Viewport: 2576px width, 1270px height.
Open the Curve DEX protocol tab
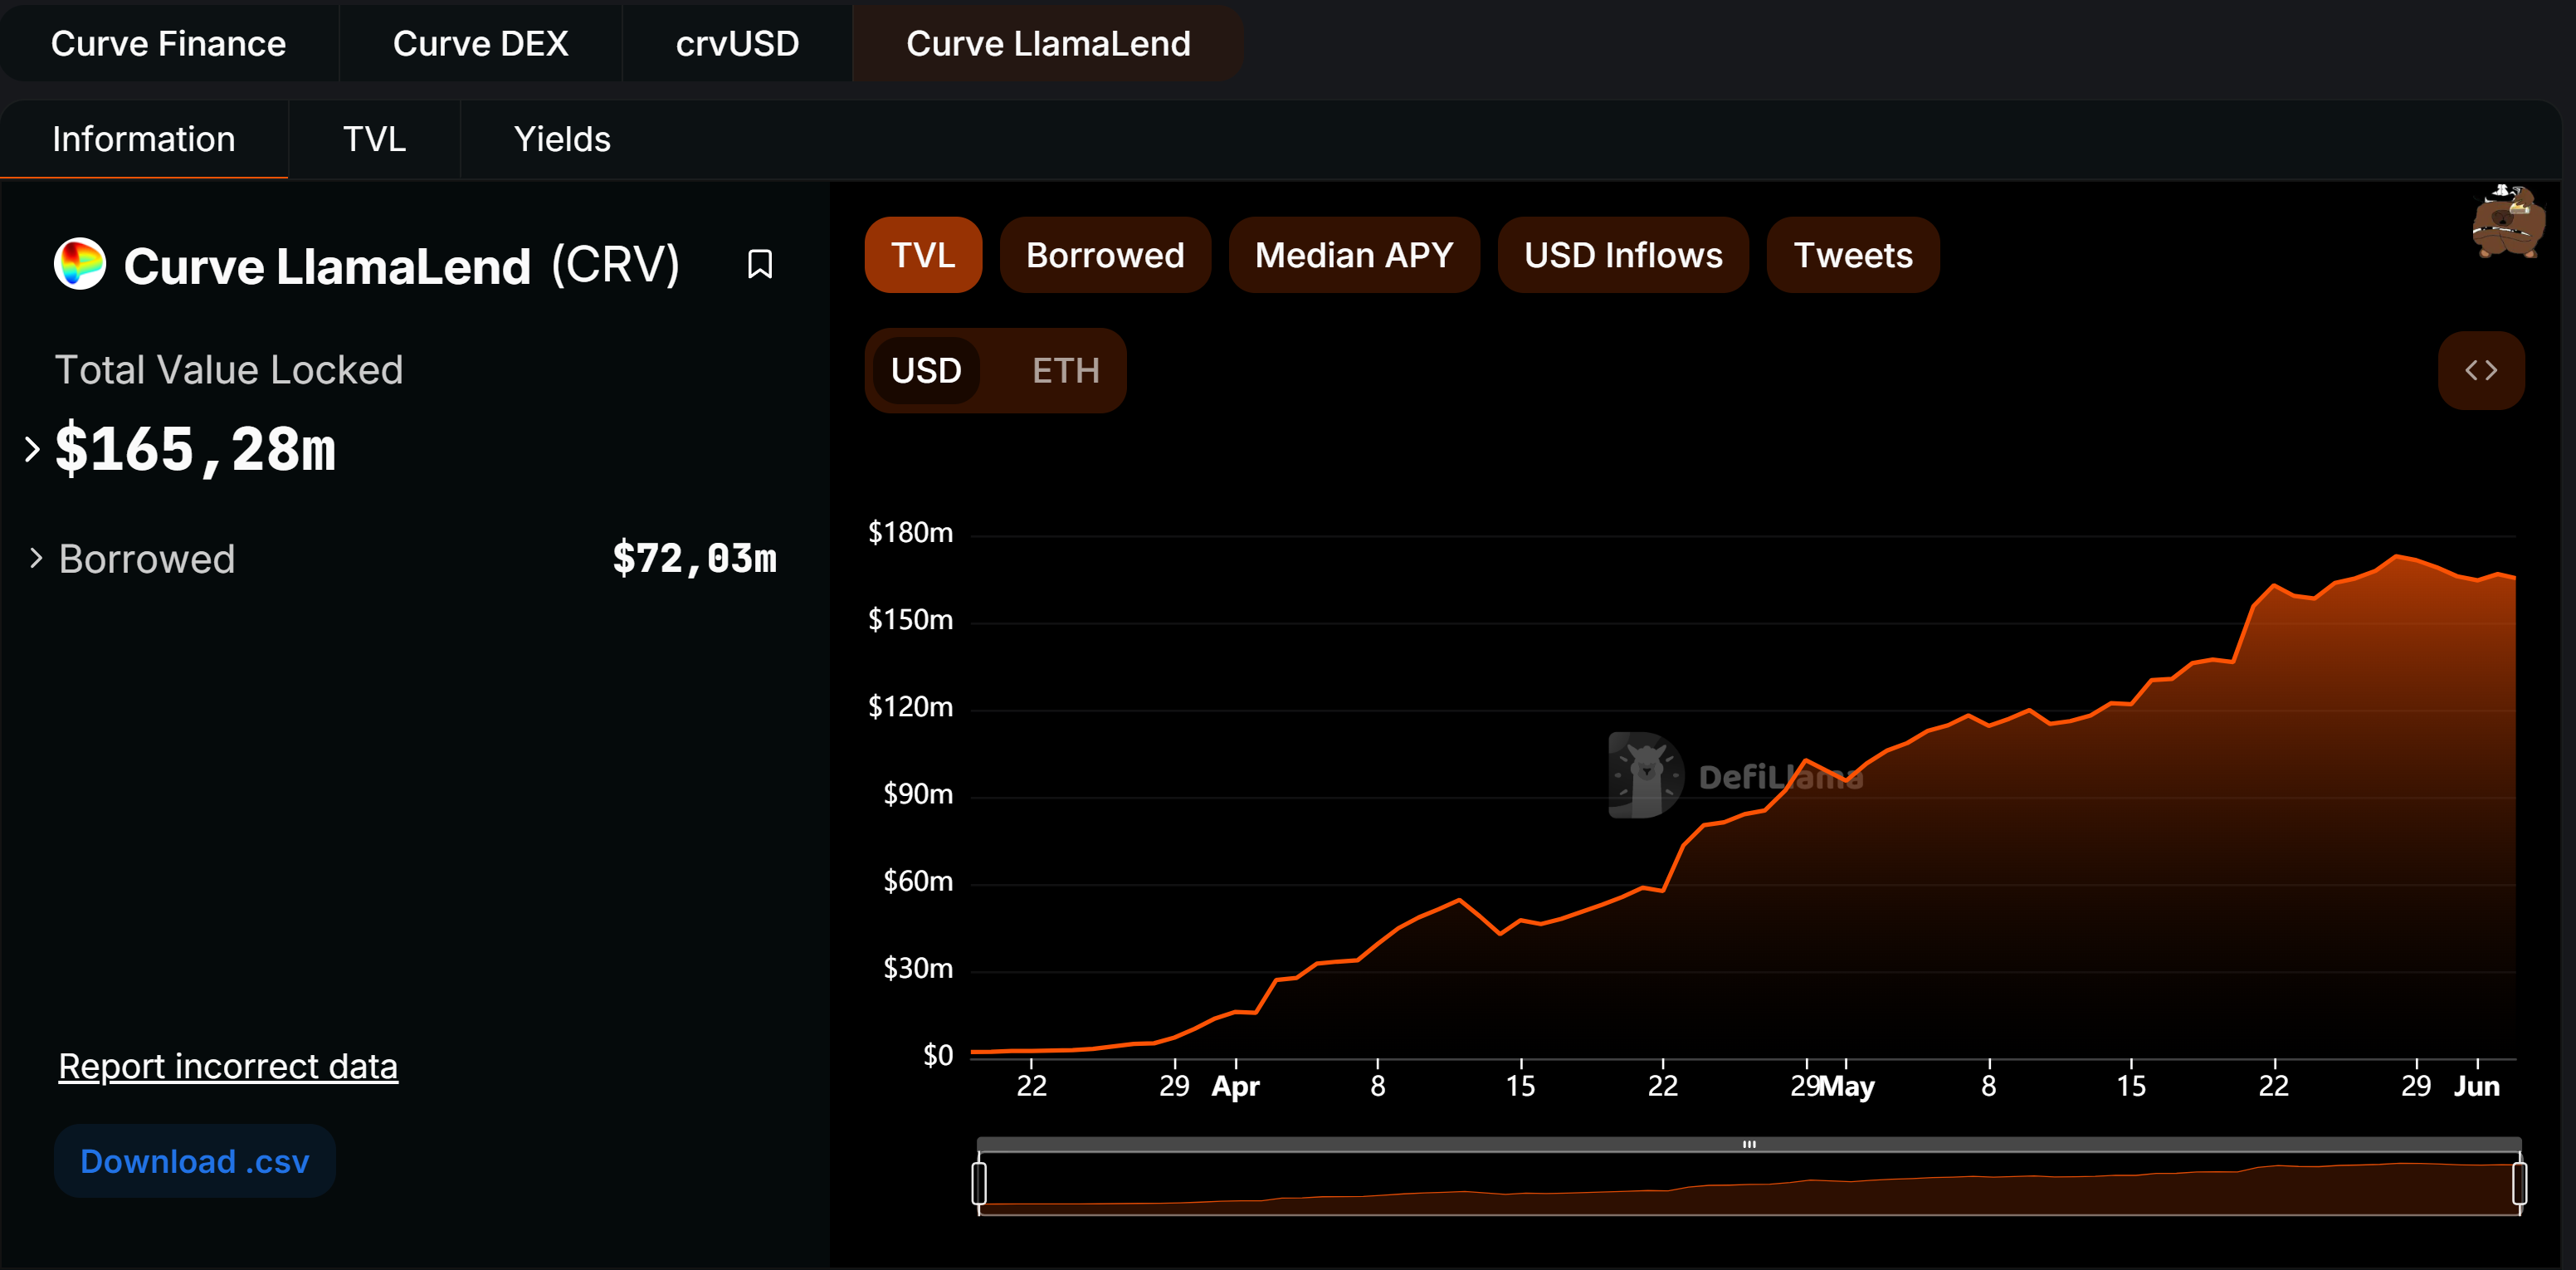pos(480,44)
